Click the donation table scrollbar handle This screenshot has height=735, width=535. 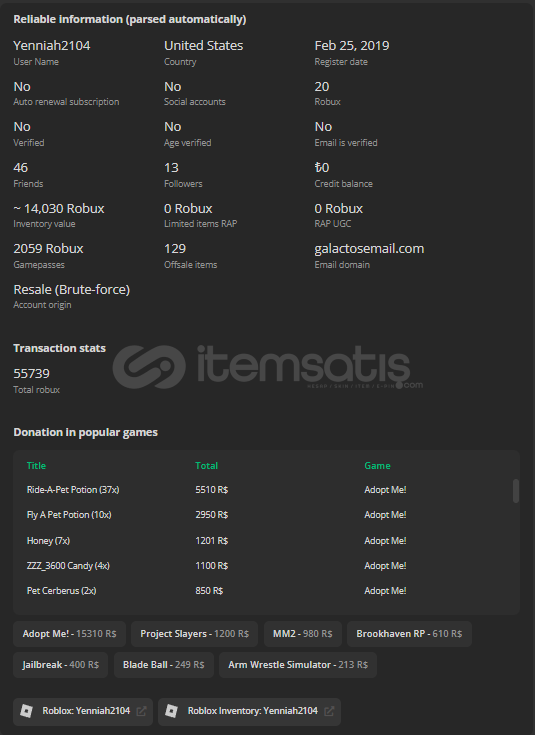pyautogui.click(x=516, y=491)
